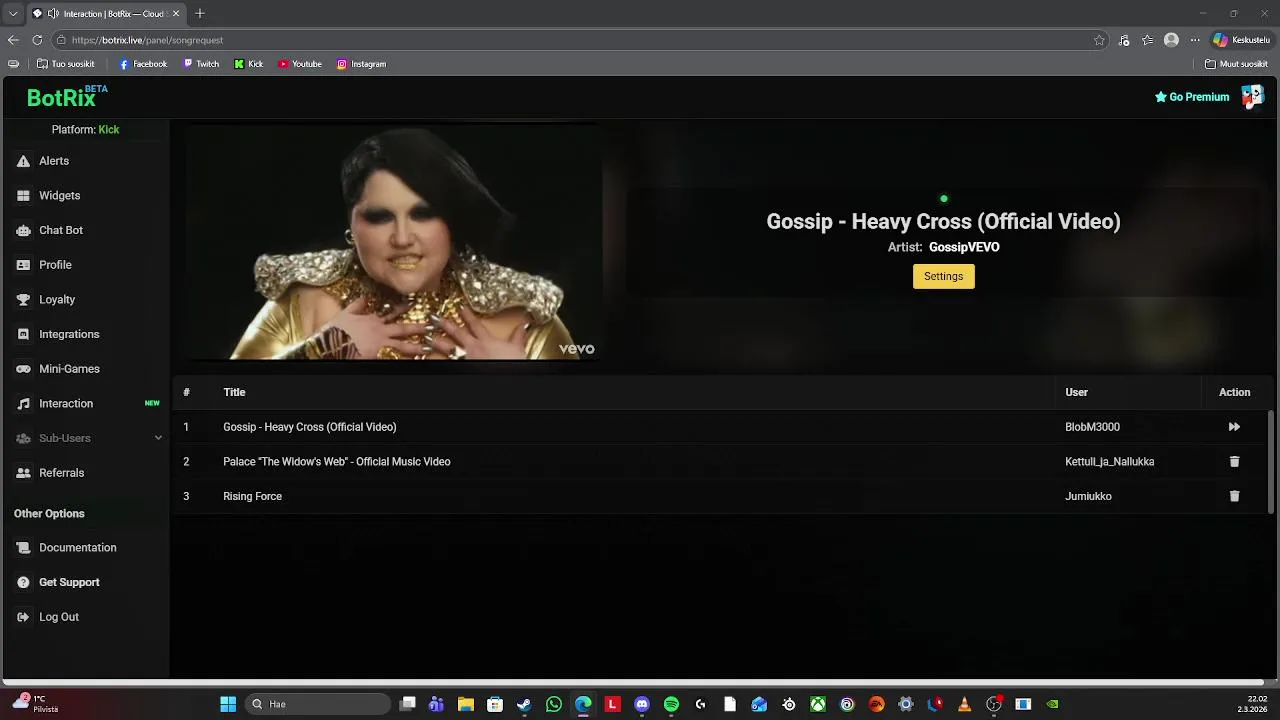This screenshot has height=720, width=1280.
Task: Open Steam from the taskbar
Action: coord(524,704)
